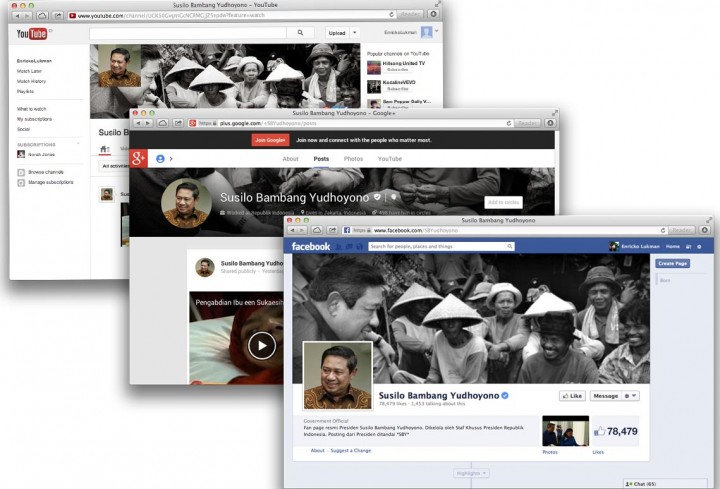This screenshot has height=489, width=720.
Task: Click the red Join Google+ button
Action: (x=270, y=140)
